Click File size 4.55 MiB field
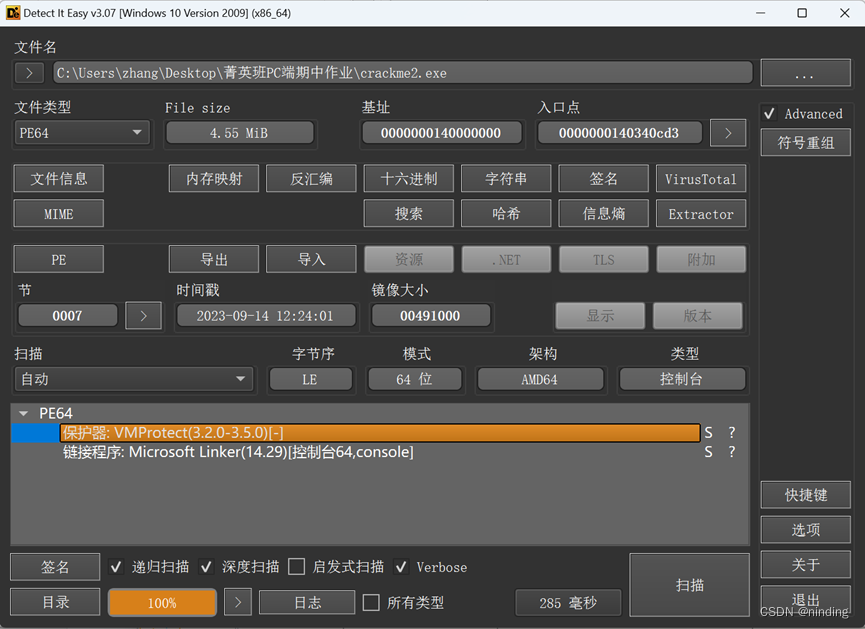Screen dimensions: 865x629 (239, 133)
